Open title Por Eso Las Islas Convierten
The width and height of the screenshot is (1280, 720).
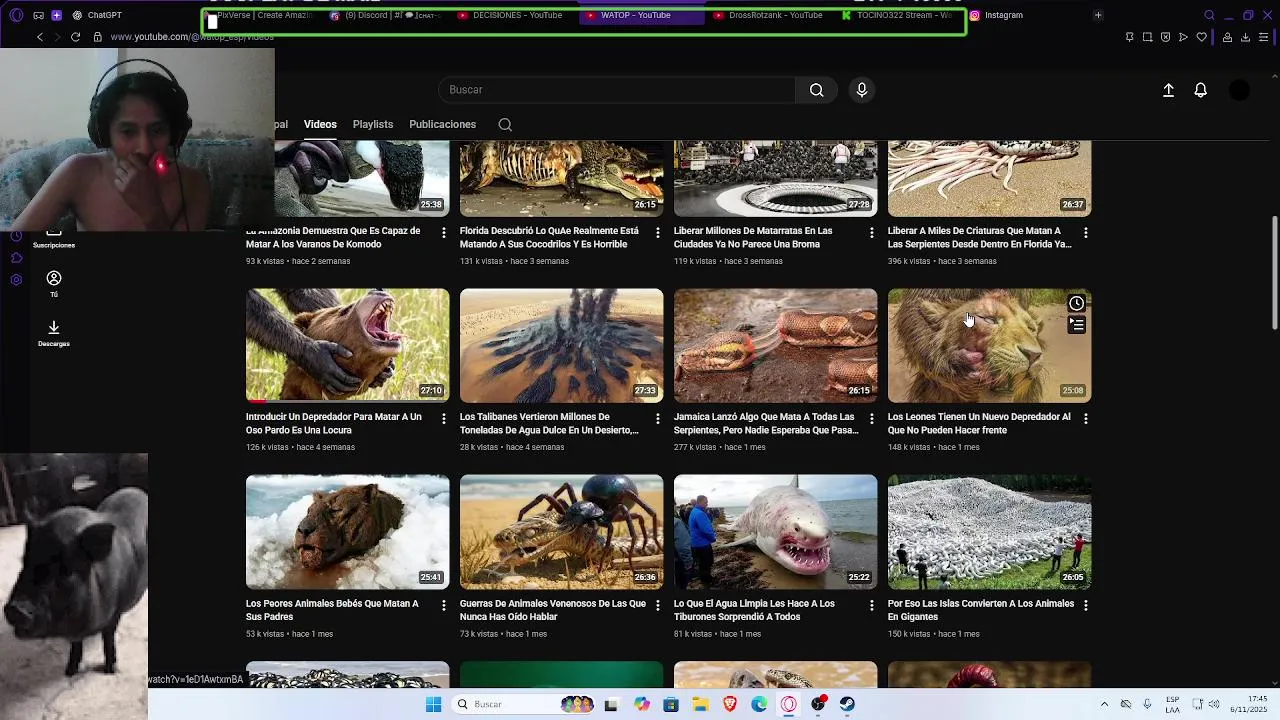point(981,610)
